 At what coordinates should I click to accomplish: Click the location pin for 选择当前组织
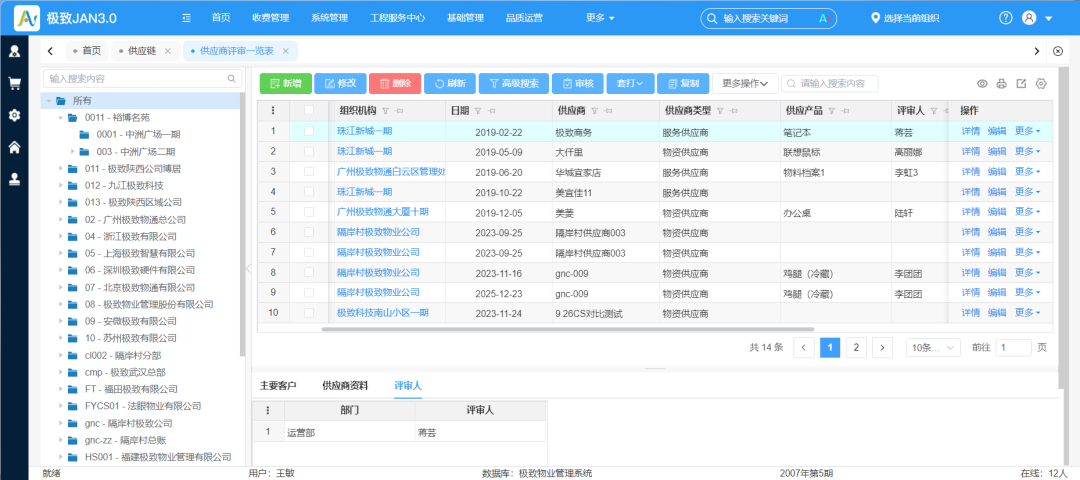coord(875,18)
